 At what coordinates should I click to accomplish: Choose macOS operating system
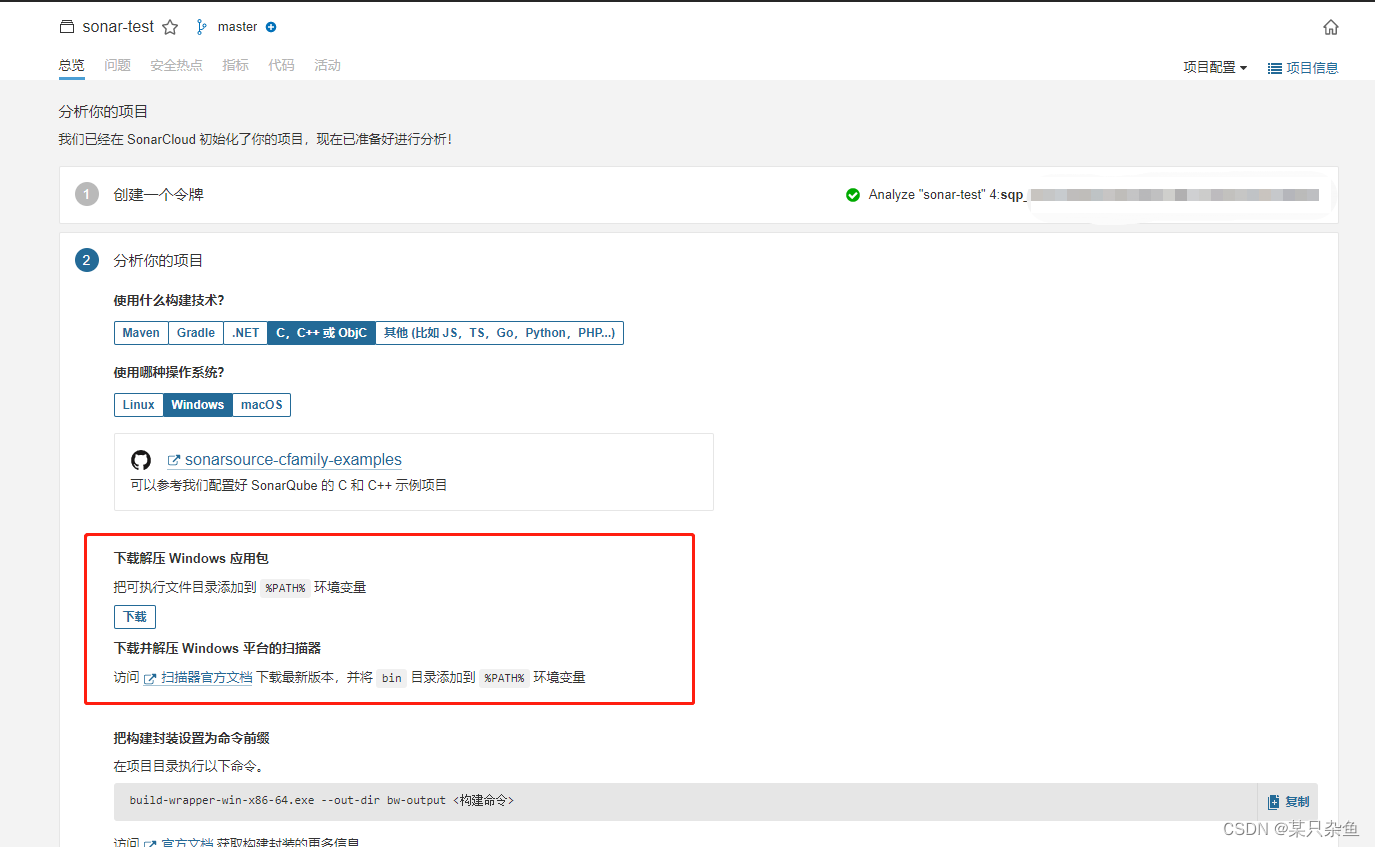point(261,405)
